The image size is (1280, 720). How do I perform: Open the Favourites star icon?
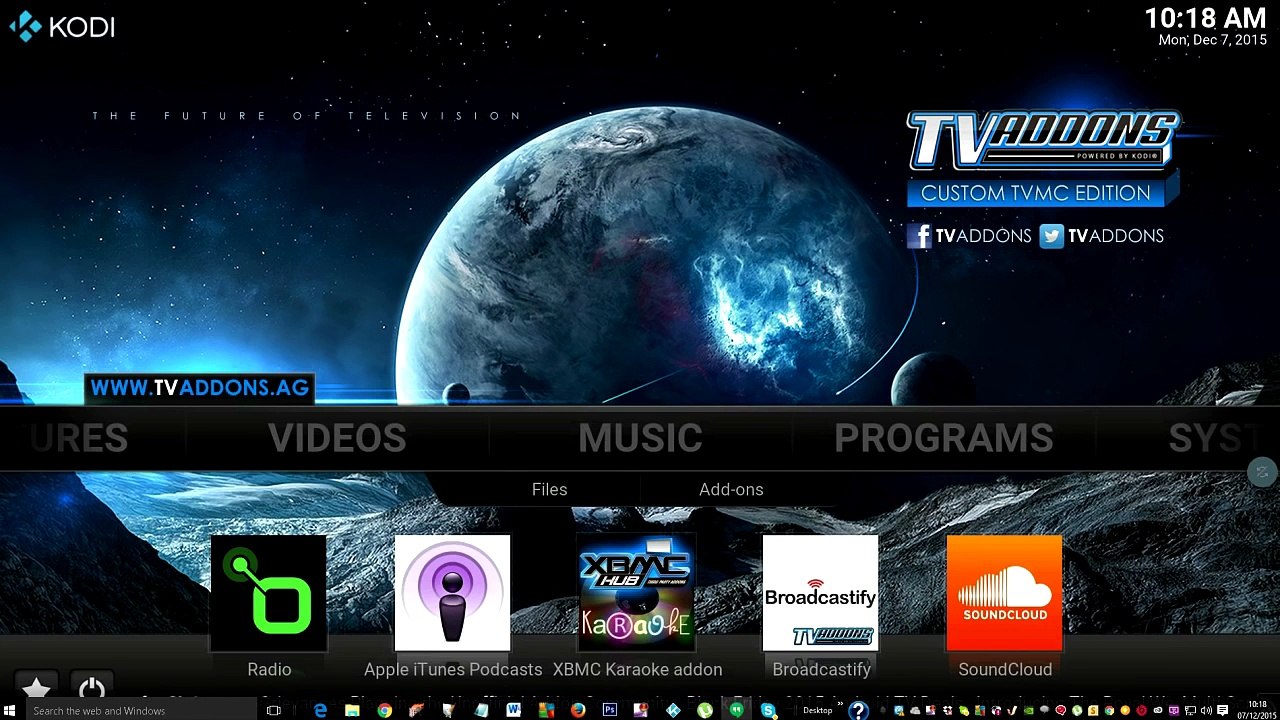pyautogui.click(x=36, y=687)
